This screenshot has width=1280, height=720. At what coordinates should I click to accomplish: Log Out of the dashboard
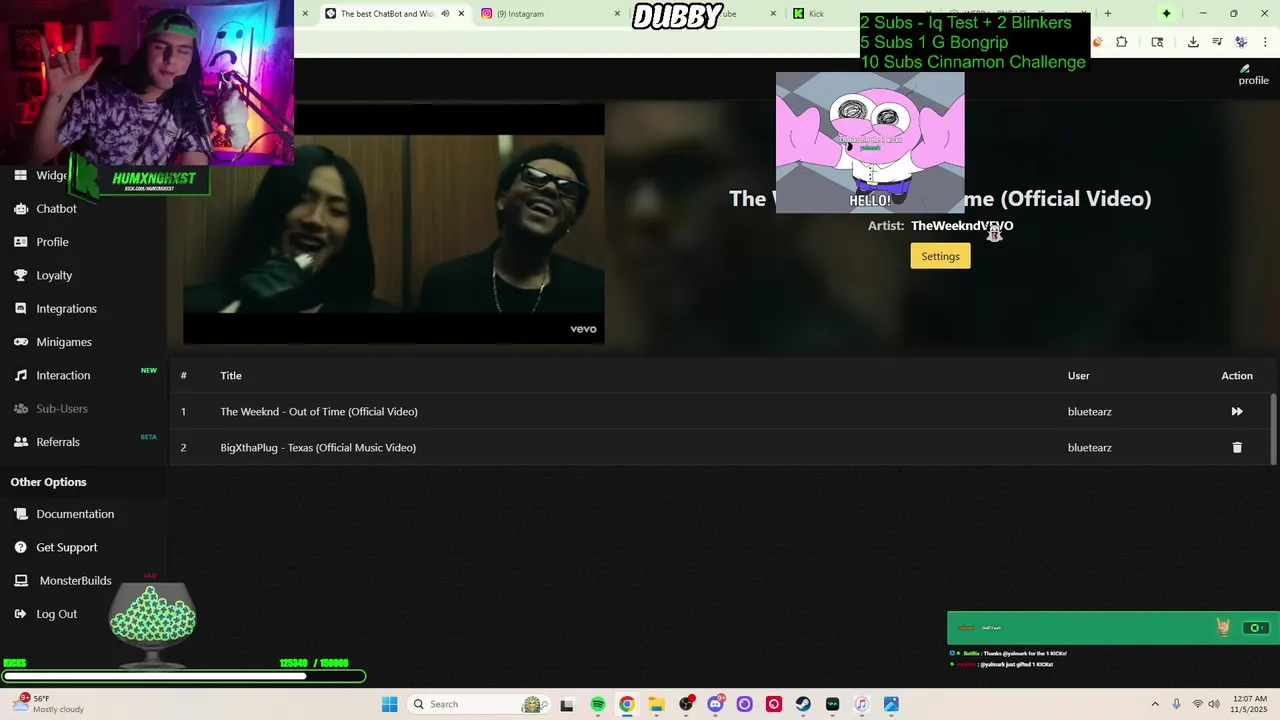point(56,614)
